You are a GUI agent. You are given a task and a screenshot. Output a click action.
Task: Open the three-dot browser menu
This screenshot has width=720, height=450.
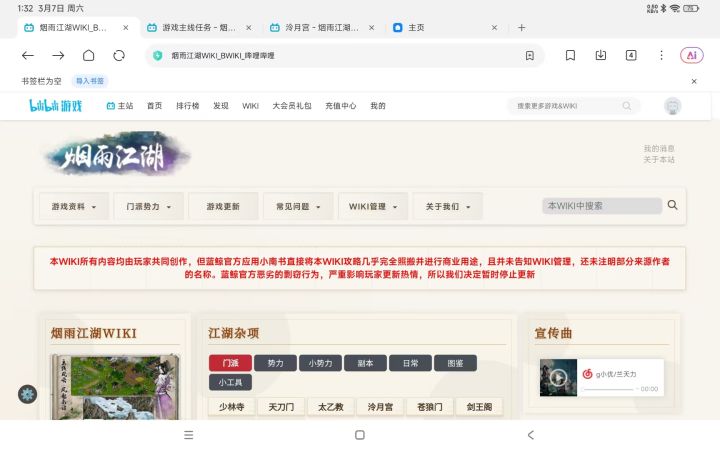[x=661, y=56]
